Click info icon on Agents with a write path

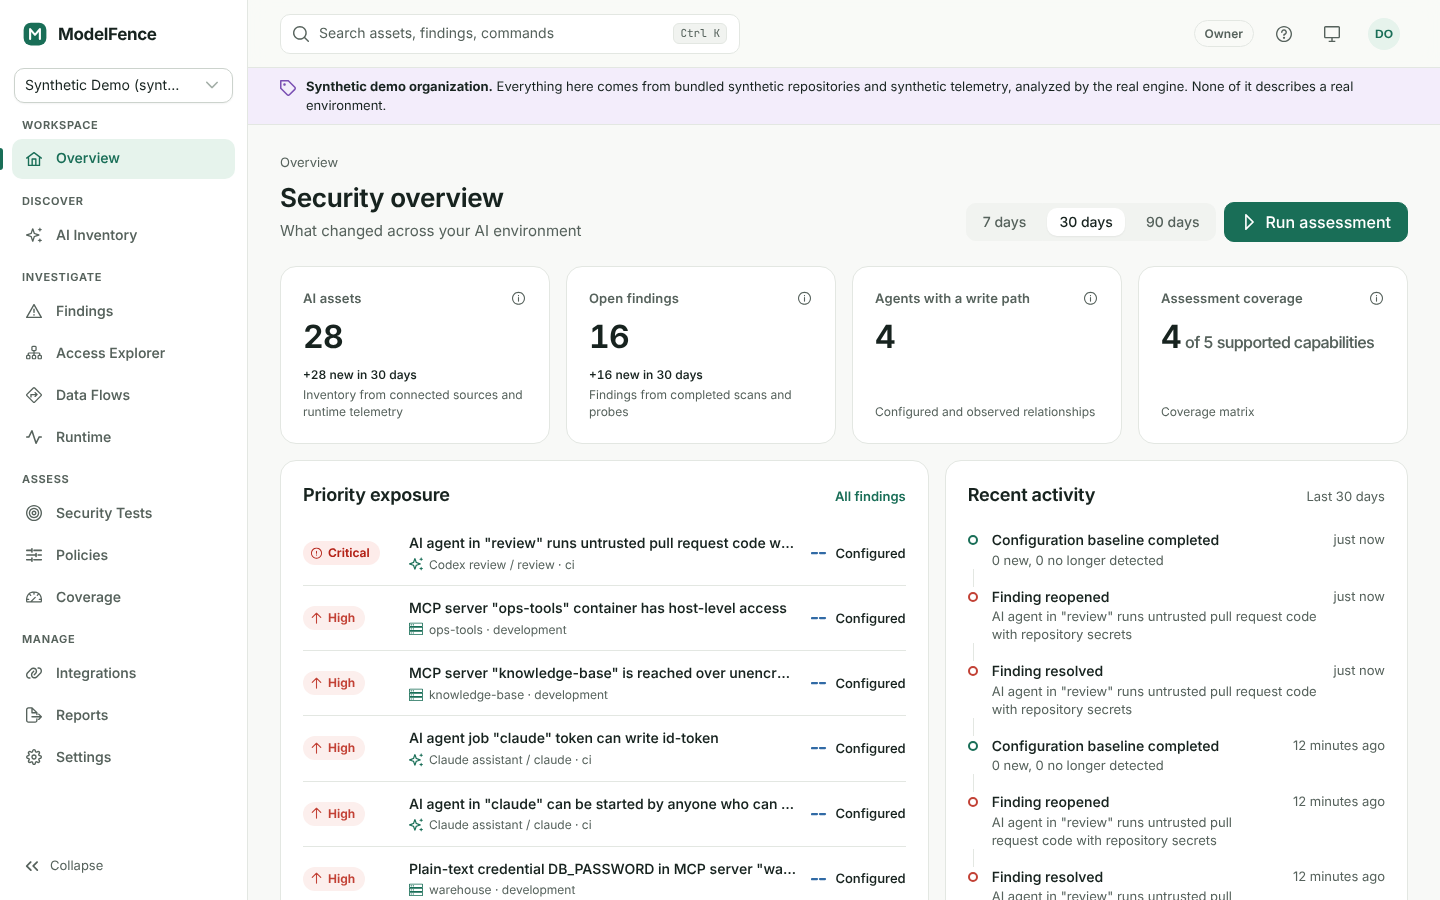1090,298
